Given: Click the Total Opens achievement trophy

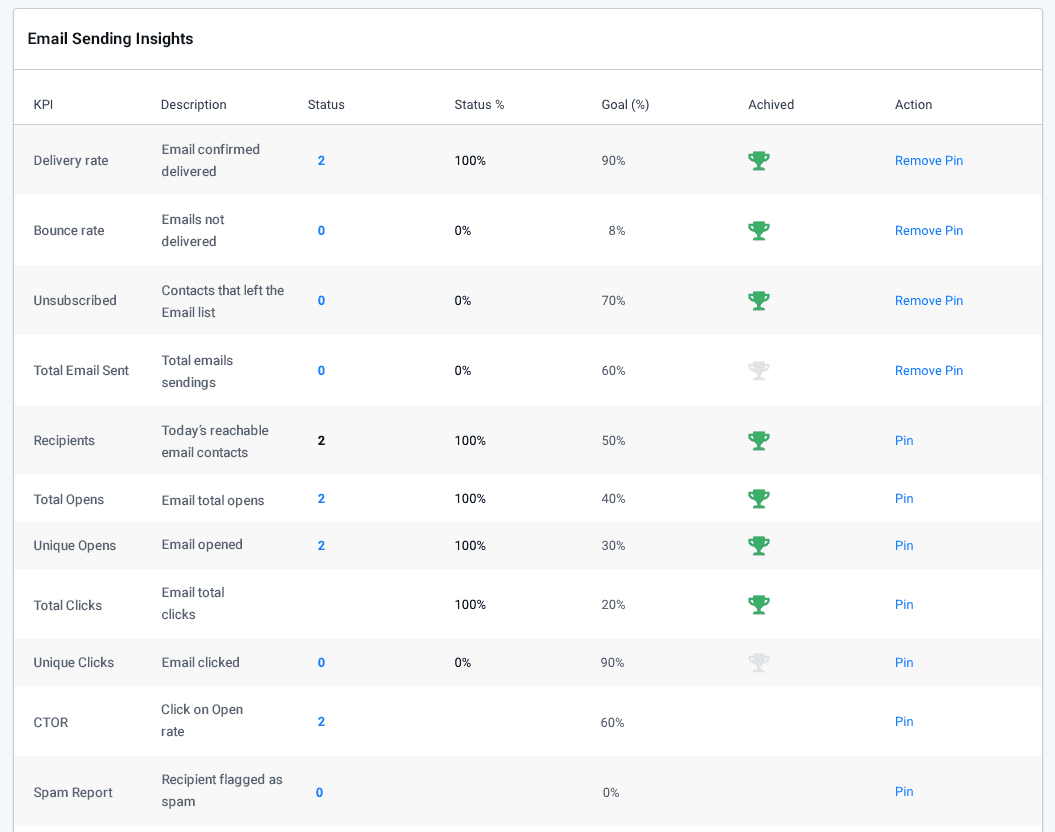Looking at the screenshot, I should pos(759,498).
